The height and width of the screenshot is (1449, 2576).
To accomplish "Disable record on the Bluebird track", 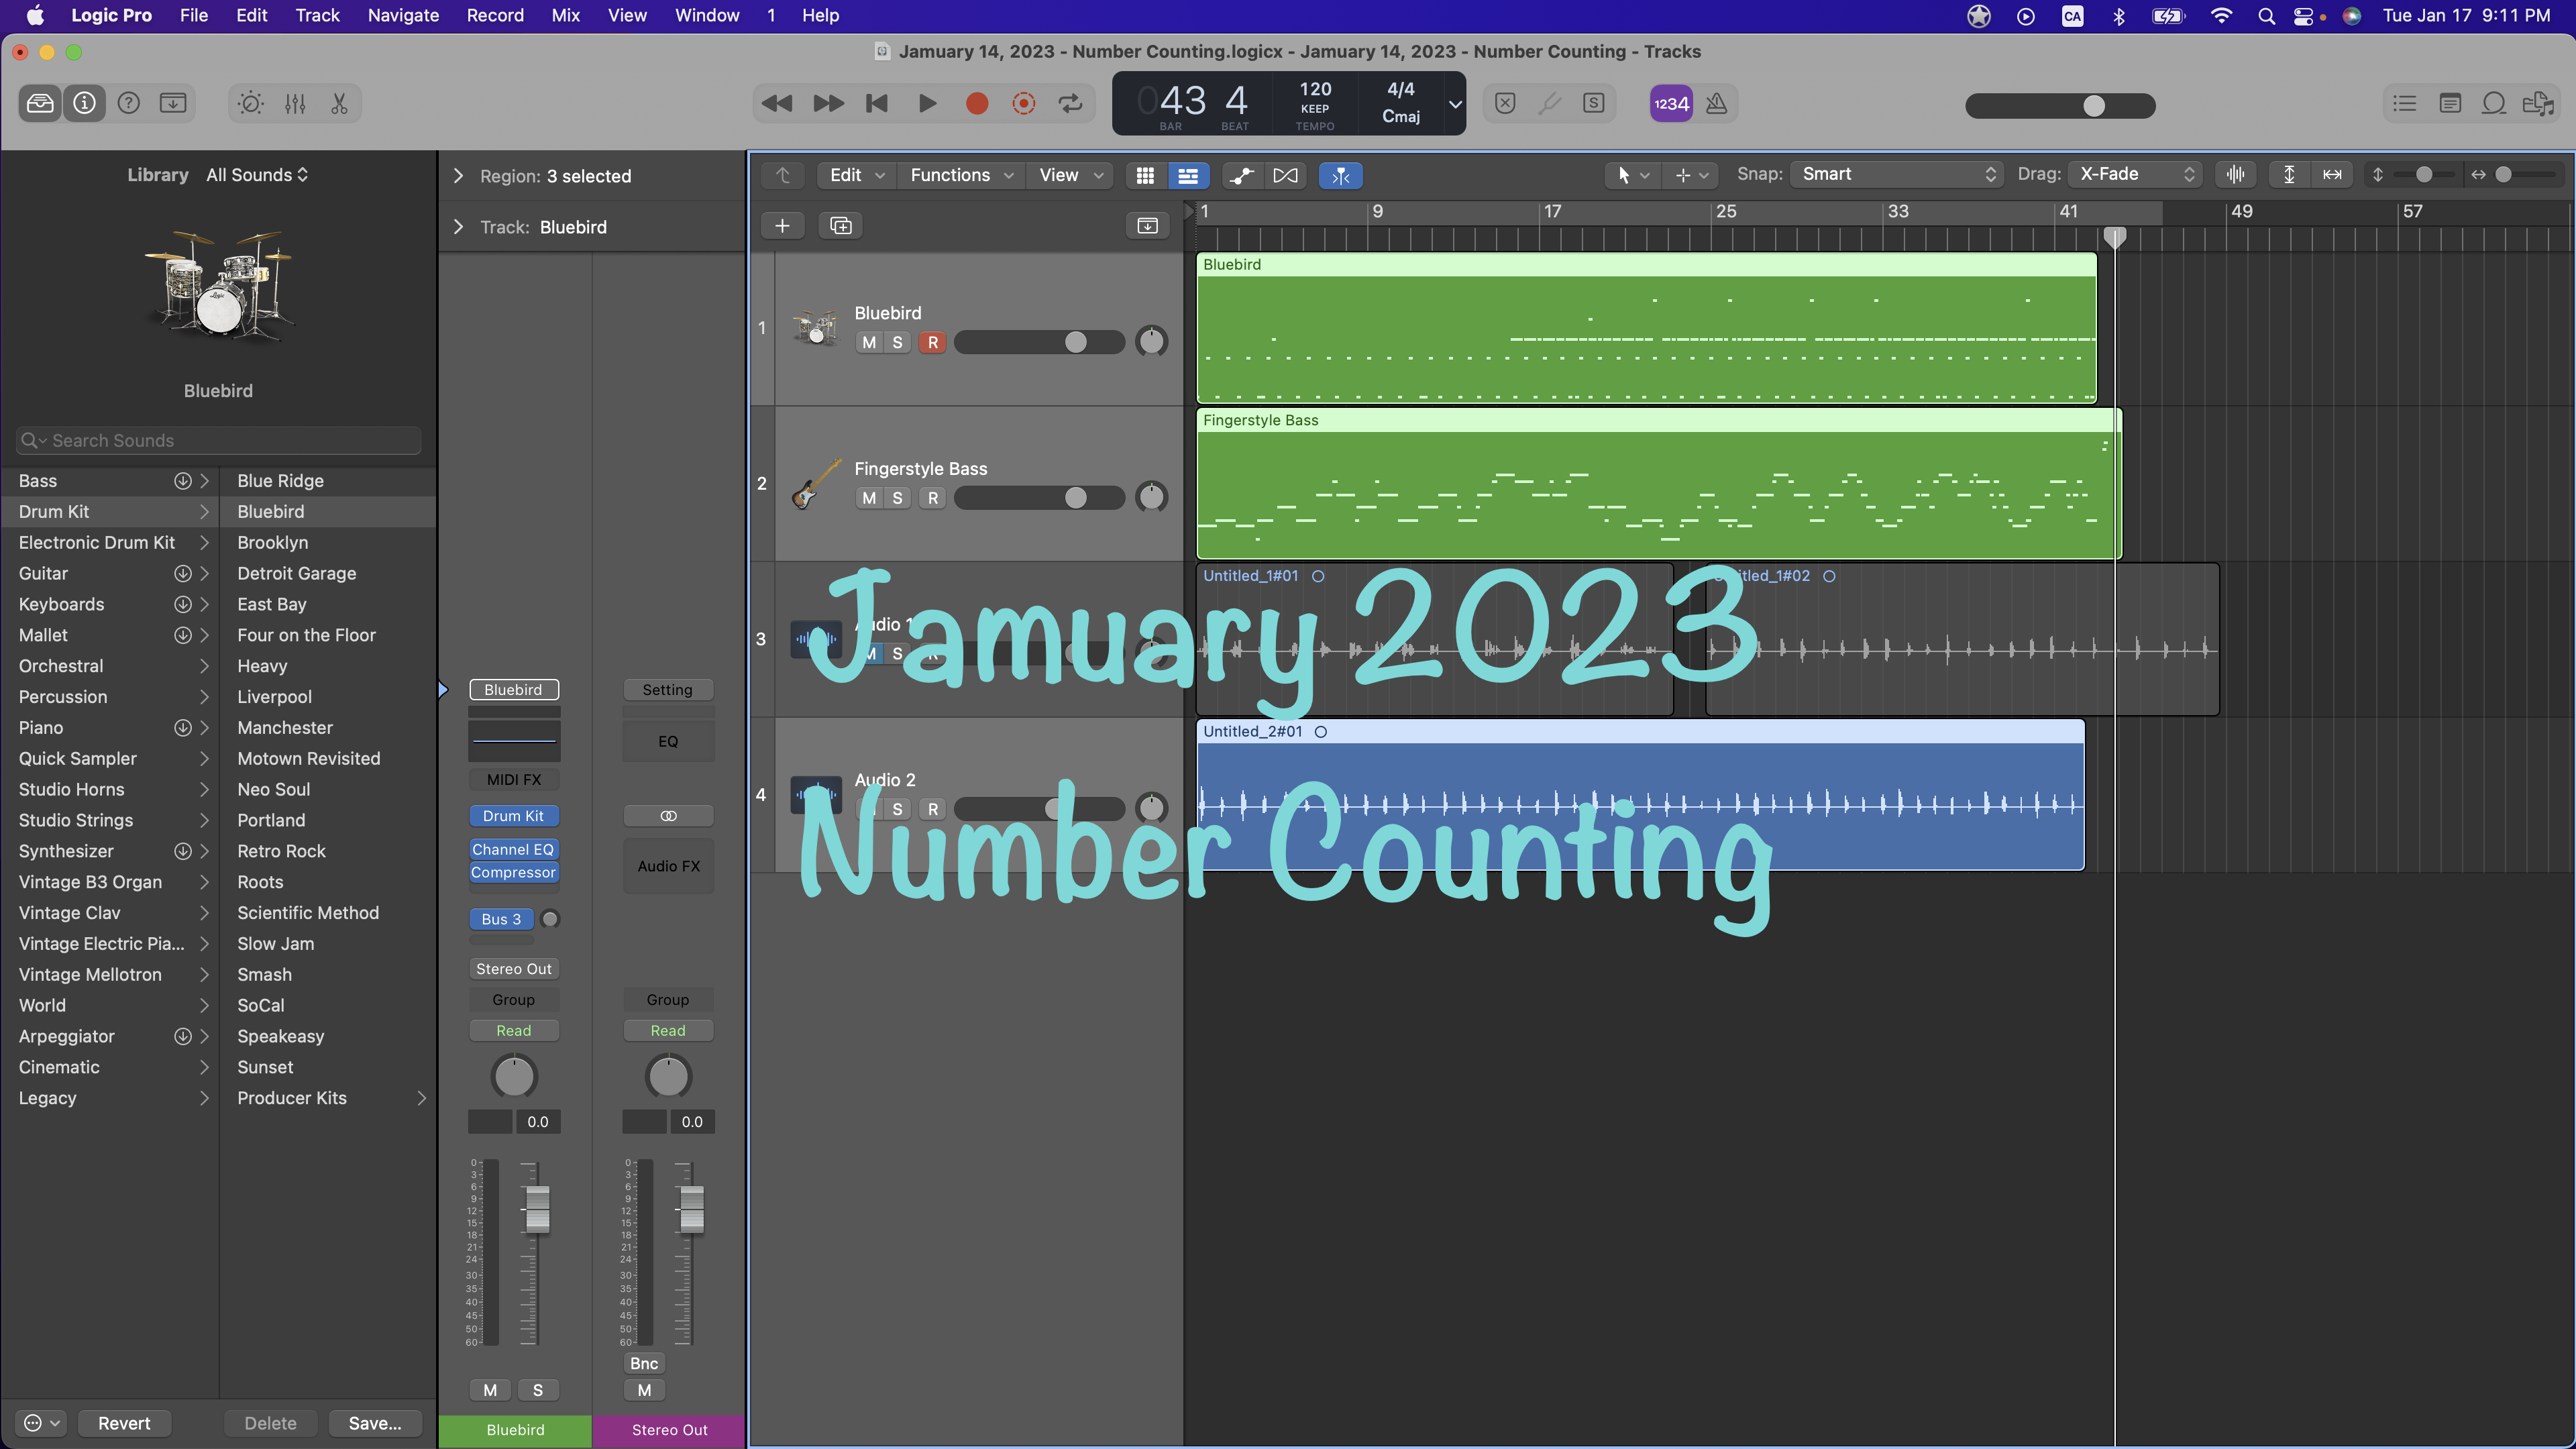I will tap(933, 342).
